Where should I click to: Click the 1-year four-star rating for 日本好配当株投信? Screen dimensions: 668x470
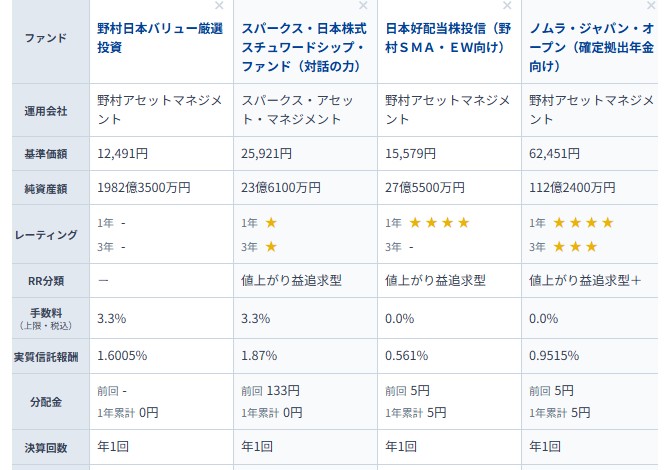click(x=439, y=222)
